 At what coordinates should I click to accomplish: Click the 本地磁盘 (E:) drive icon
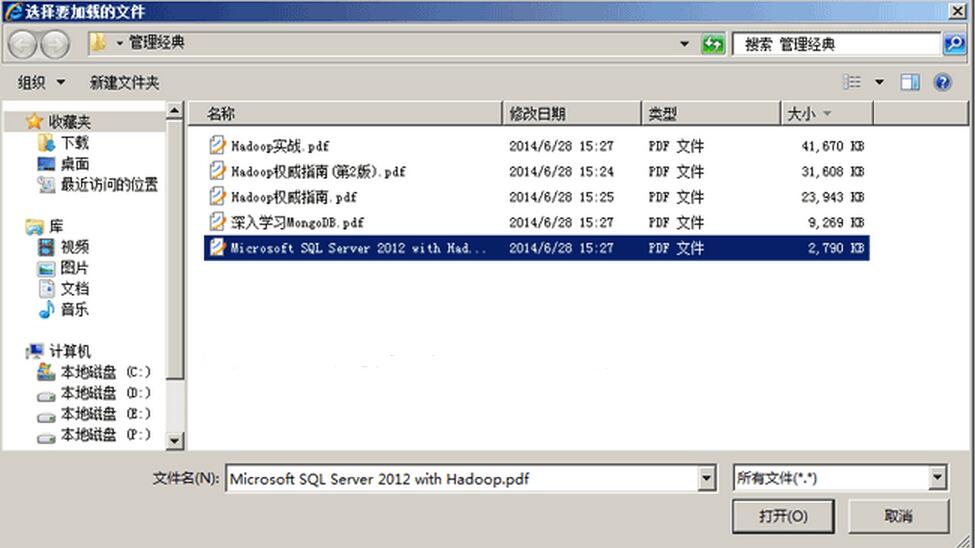point(46,417)
